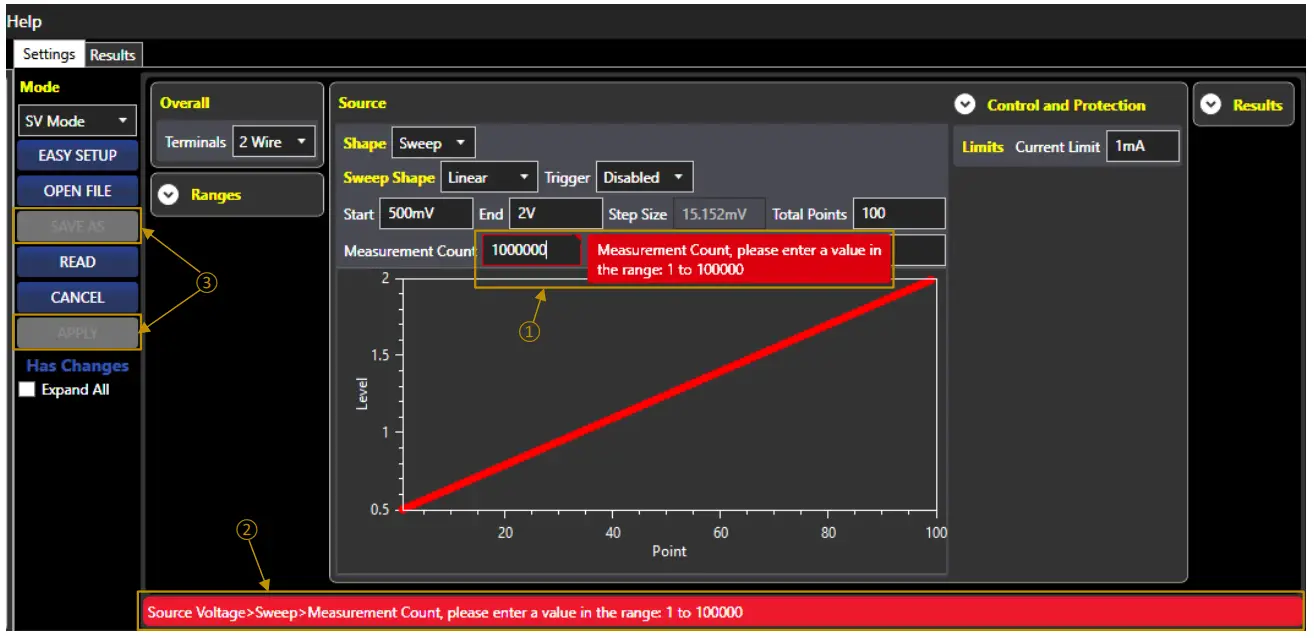Expand the Control and Protection chevron
This screenshot has height=638, width=1314.
[x=965, y=105]
